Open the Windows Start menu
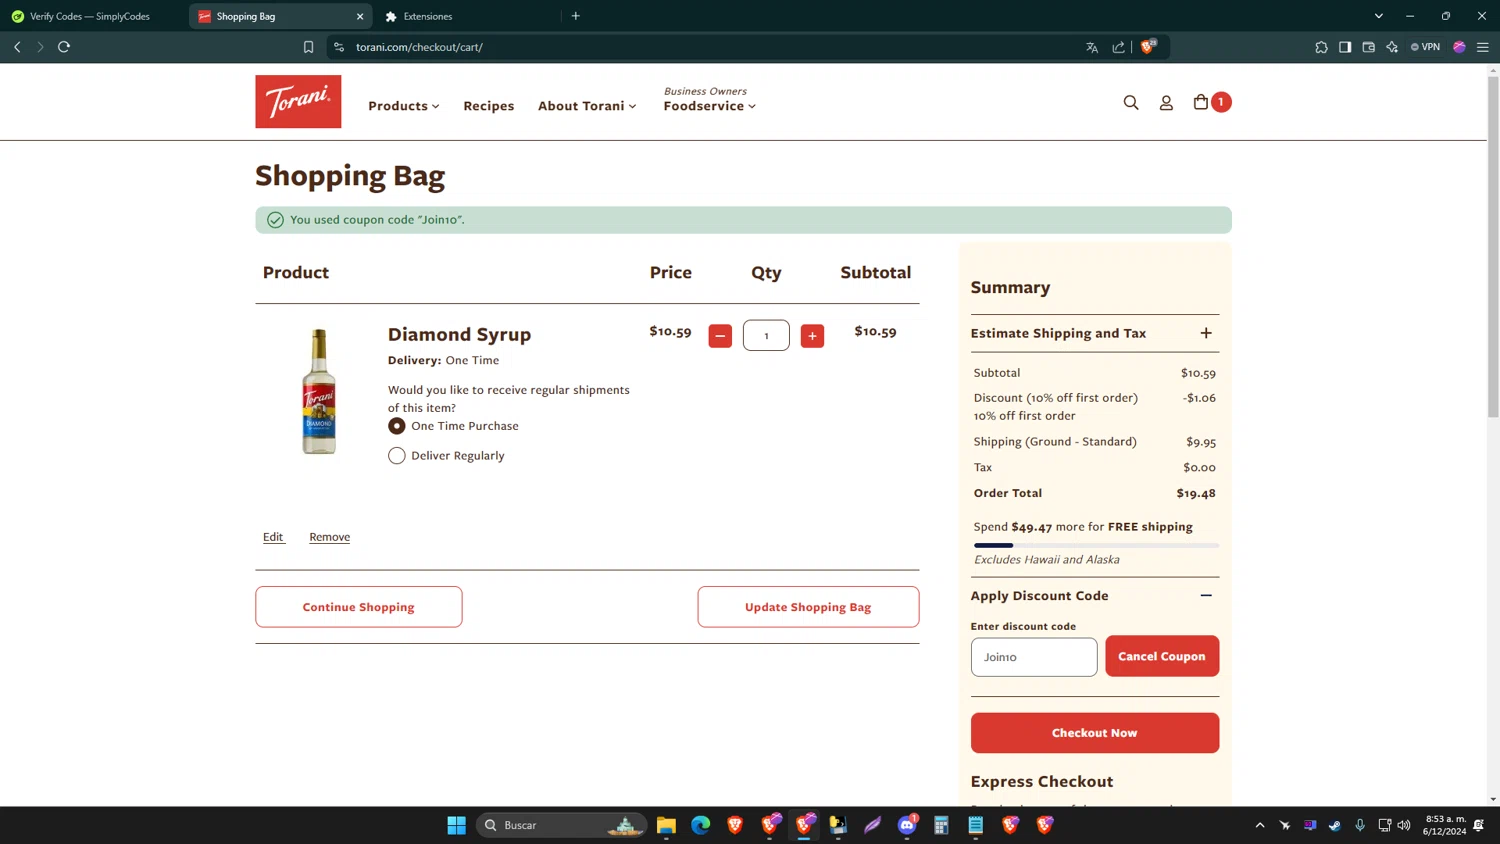The height and width of the screenshot is (844, 1500). tap(457, 825)
